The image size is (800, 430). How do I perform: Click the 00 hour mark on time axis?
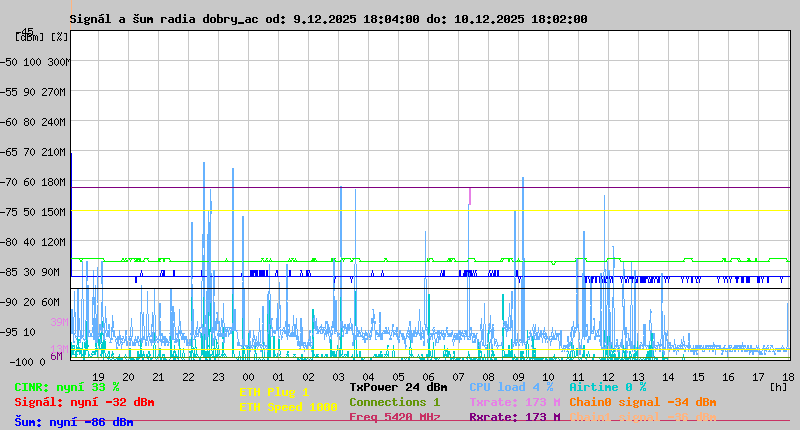point(248,376)
